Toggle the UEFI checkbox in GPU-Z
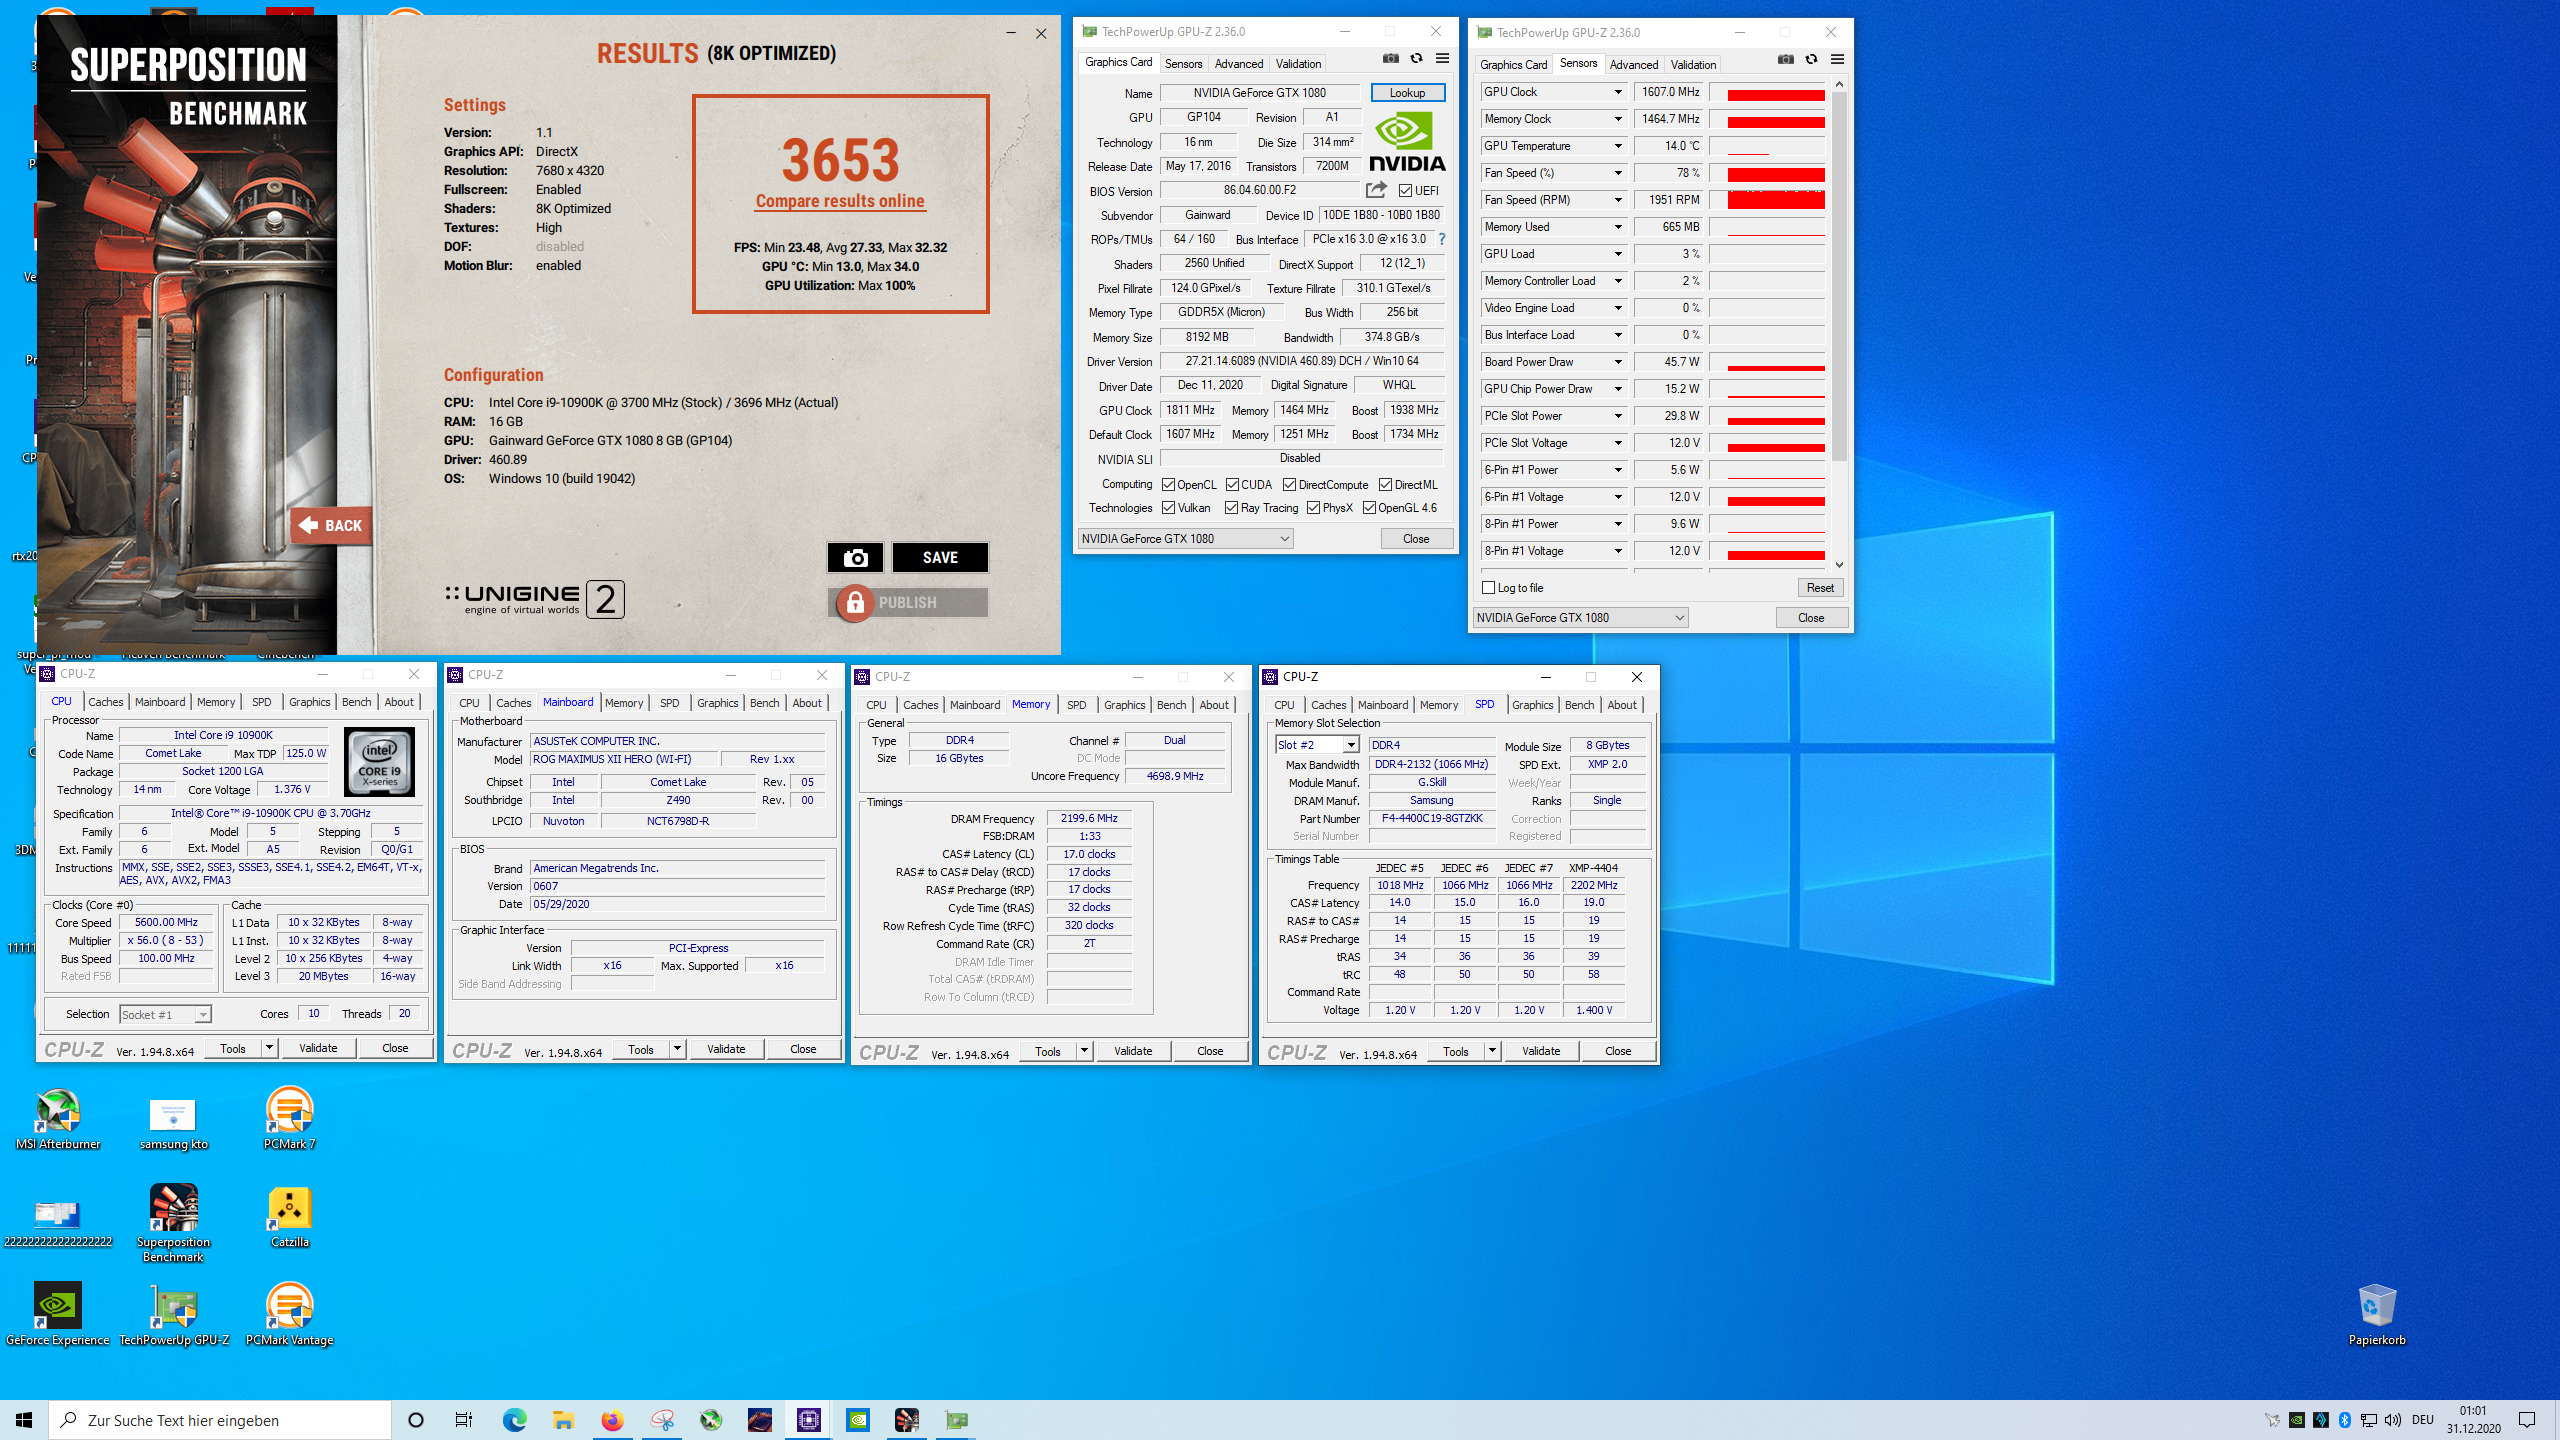This screenshot has height=1440, width=2560. (1405, 191)
